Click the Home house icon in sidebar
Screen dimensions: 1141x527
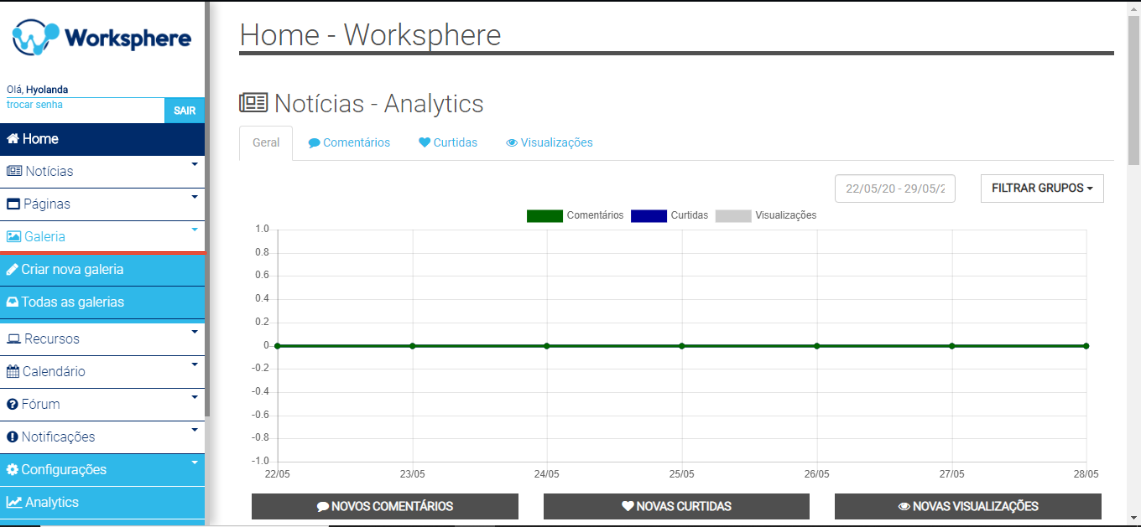coord(13,139)
